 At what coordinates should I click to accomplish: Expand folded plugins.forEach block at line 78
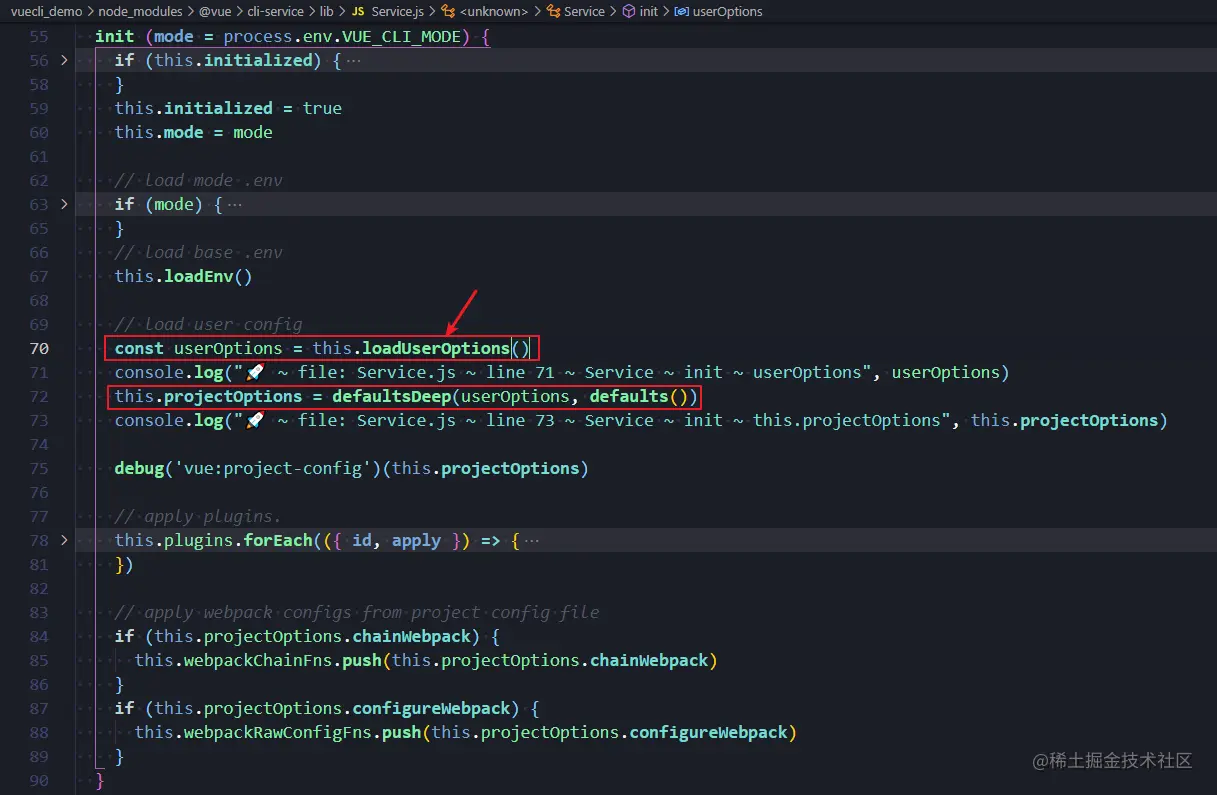pos(65,540)
